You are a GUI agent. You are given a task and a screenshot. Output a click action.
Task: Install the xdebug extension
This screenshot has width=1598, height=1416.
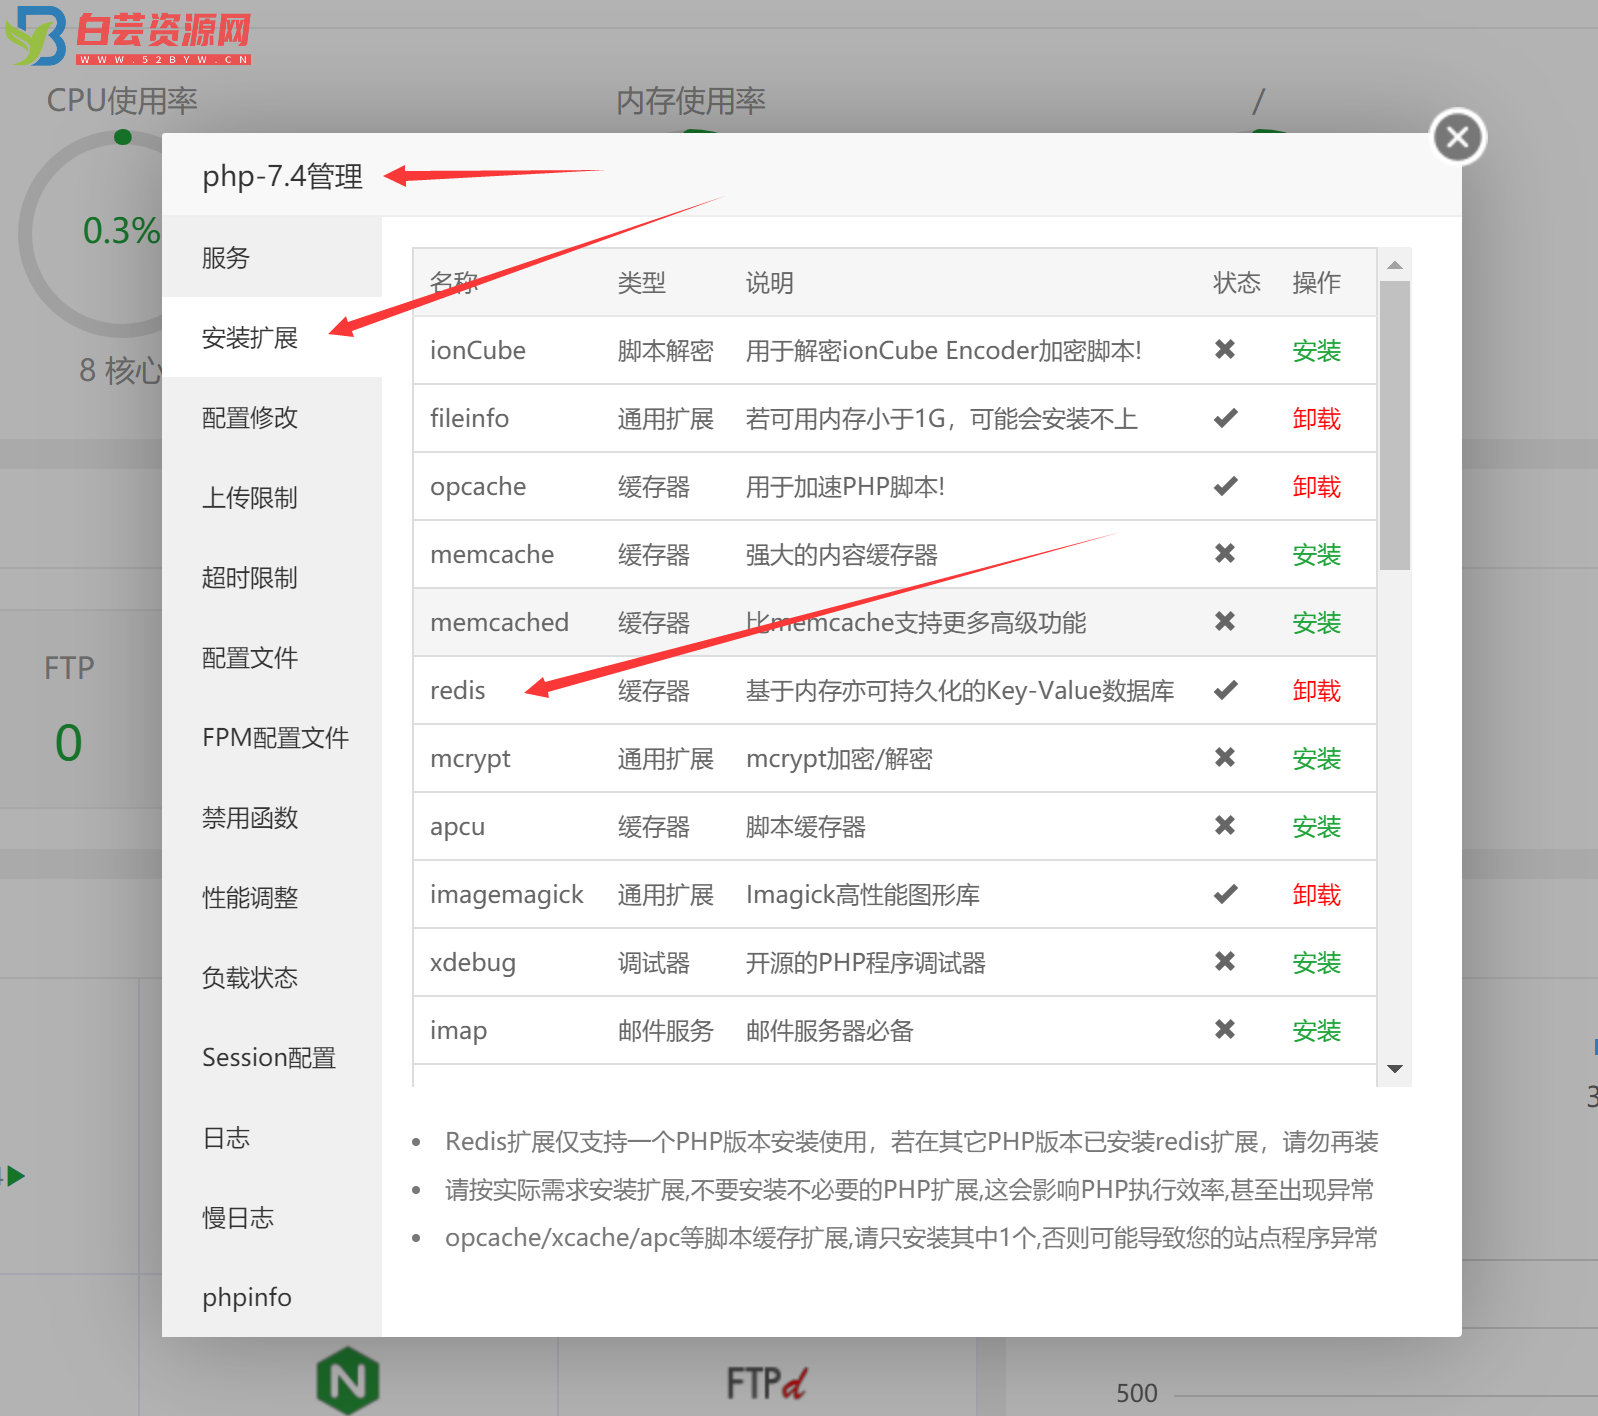click(x=1316, y=963)
